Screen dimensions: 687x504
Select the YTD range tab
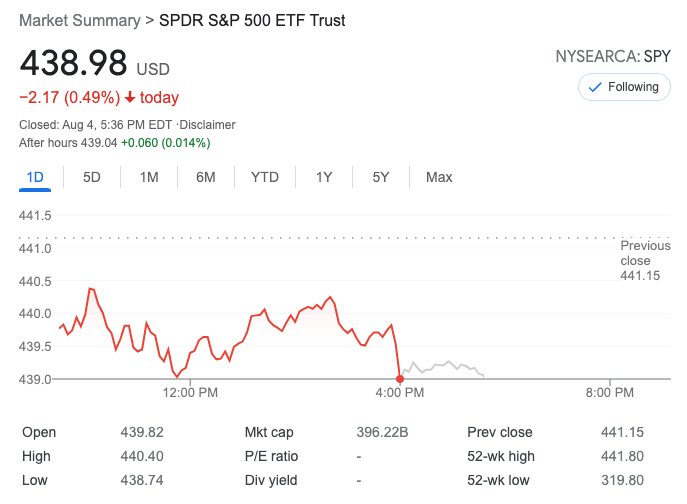click(265, 177)
